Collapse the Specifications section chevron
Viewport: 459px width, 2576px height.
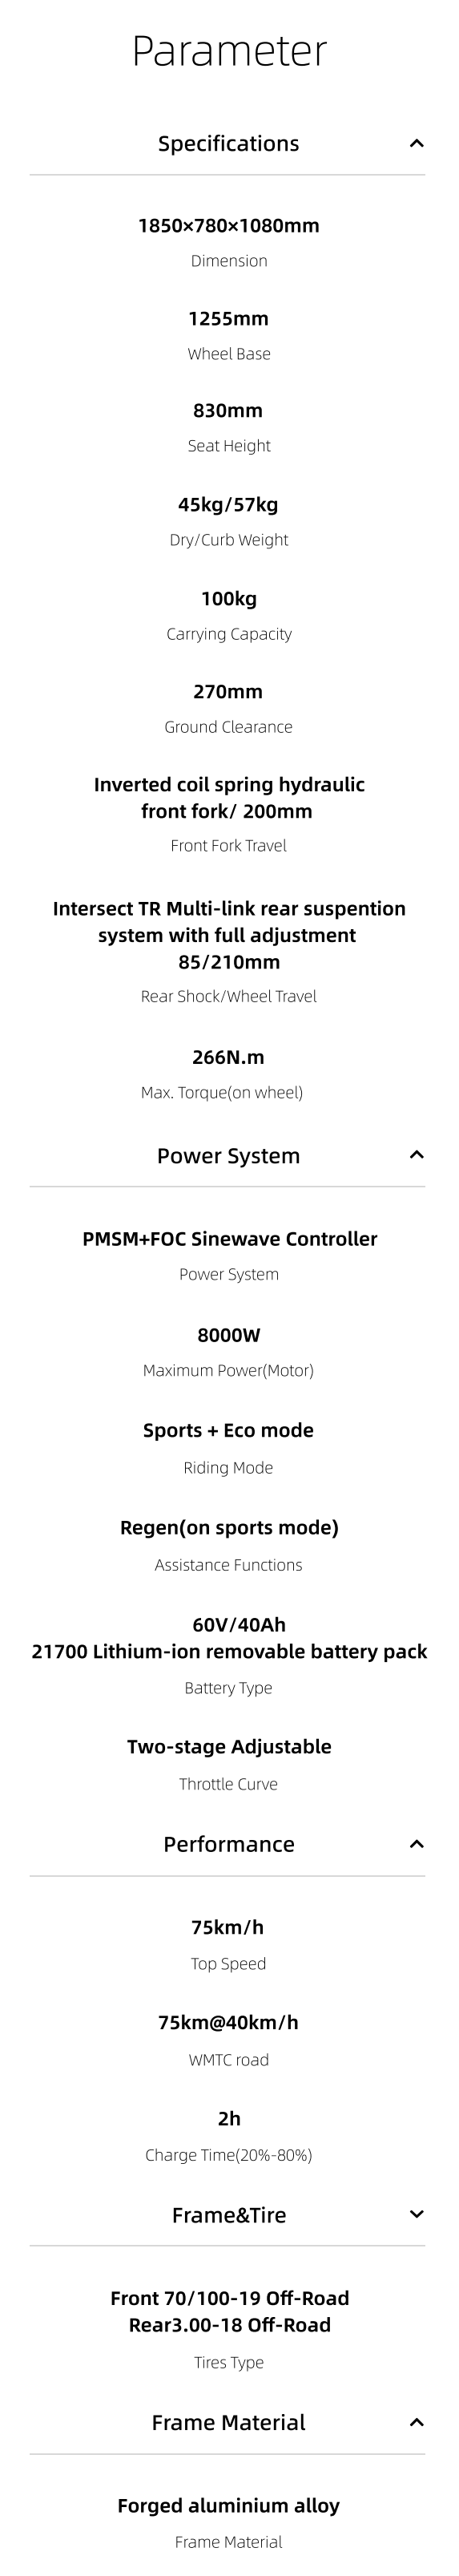coord(416,143)
